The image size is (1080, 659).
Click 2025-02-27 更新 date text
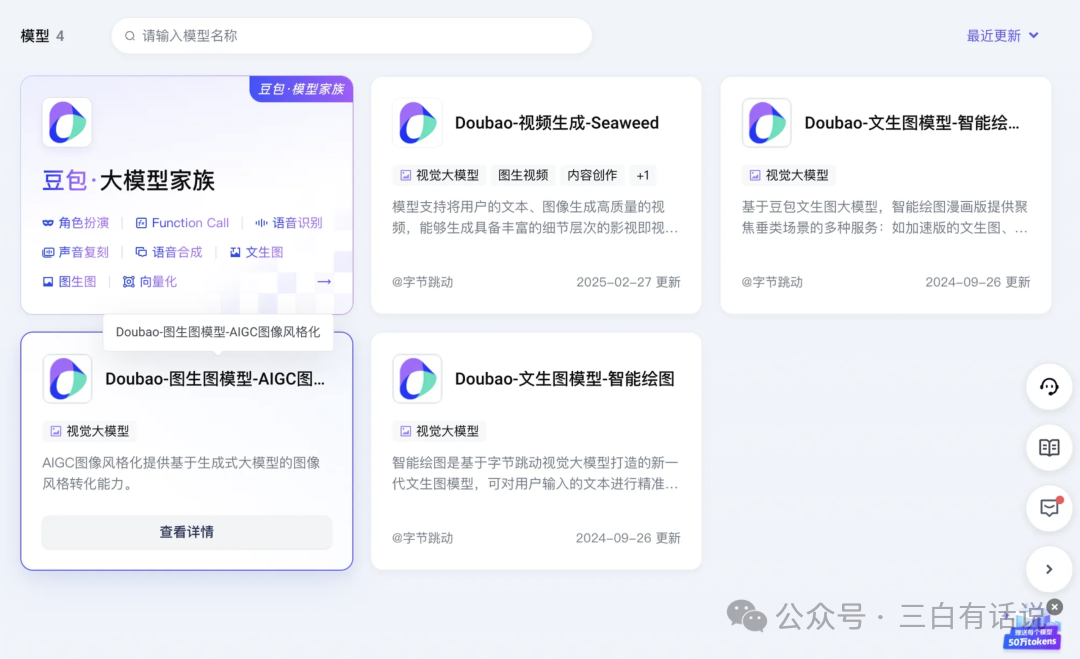[628, 282]
